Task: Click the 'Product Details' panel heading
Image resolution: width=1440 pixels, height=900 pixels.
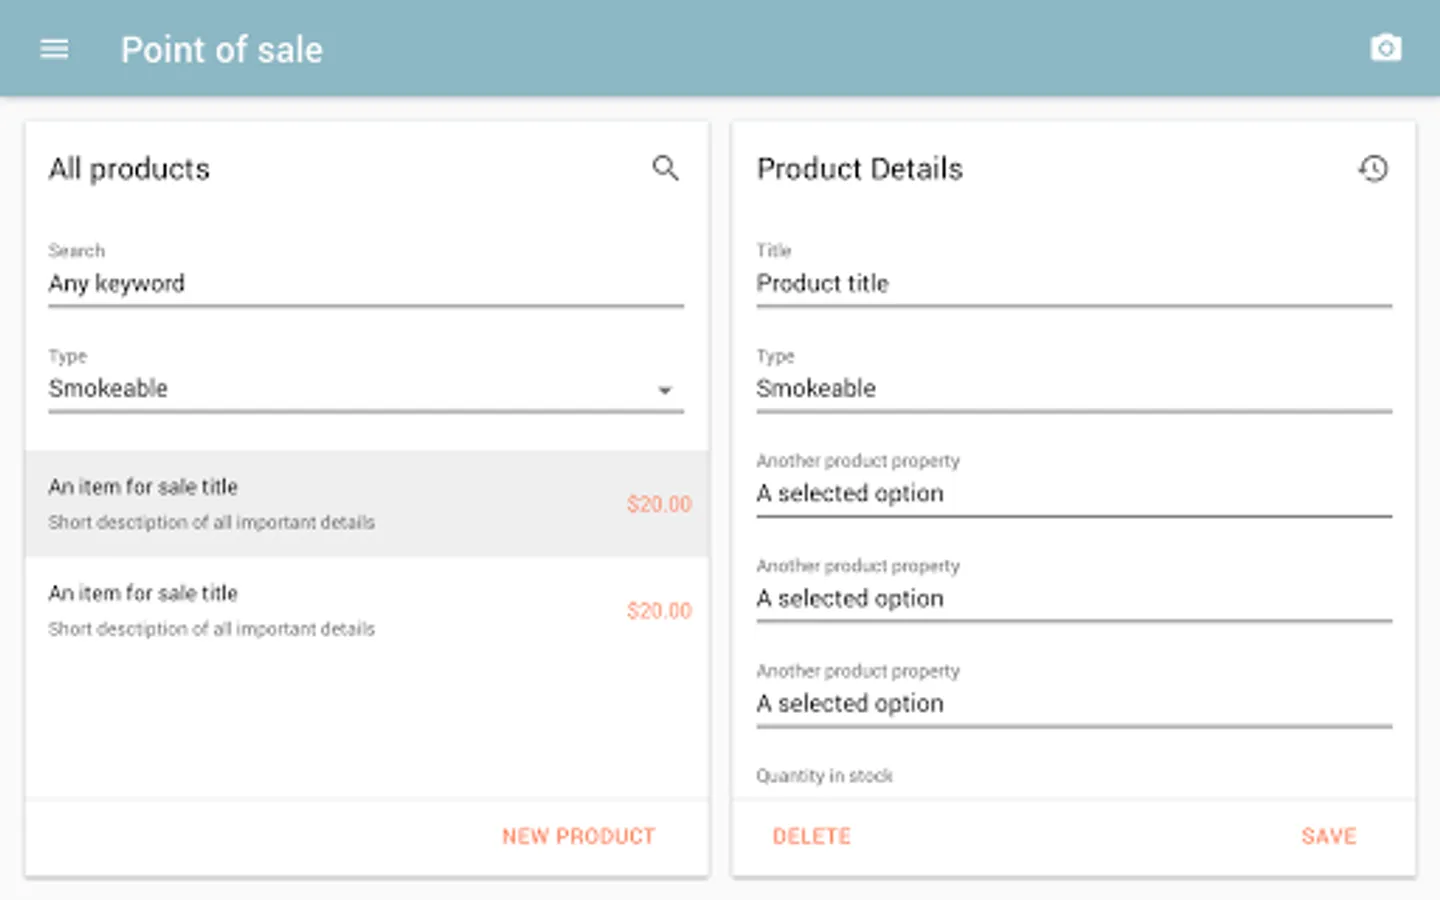Action: click(859, 169)
